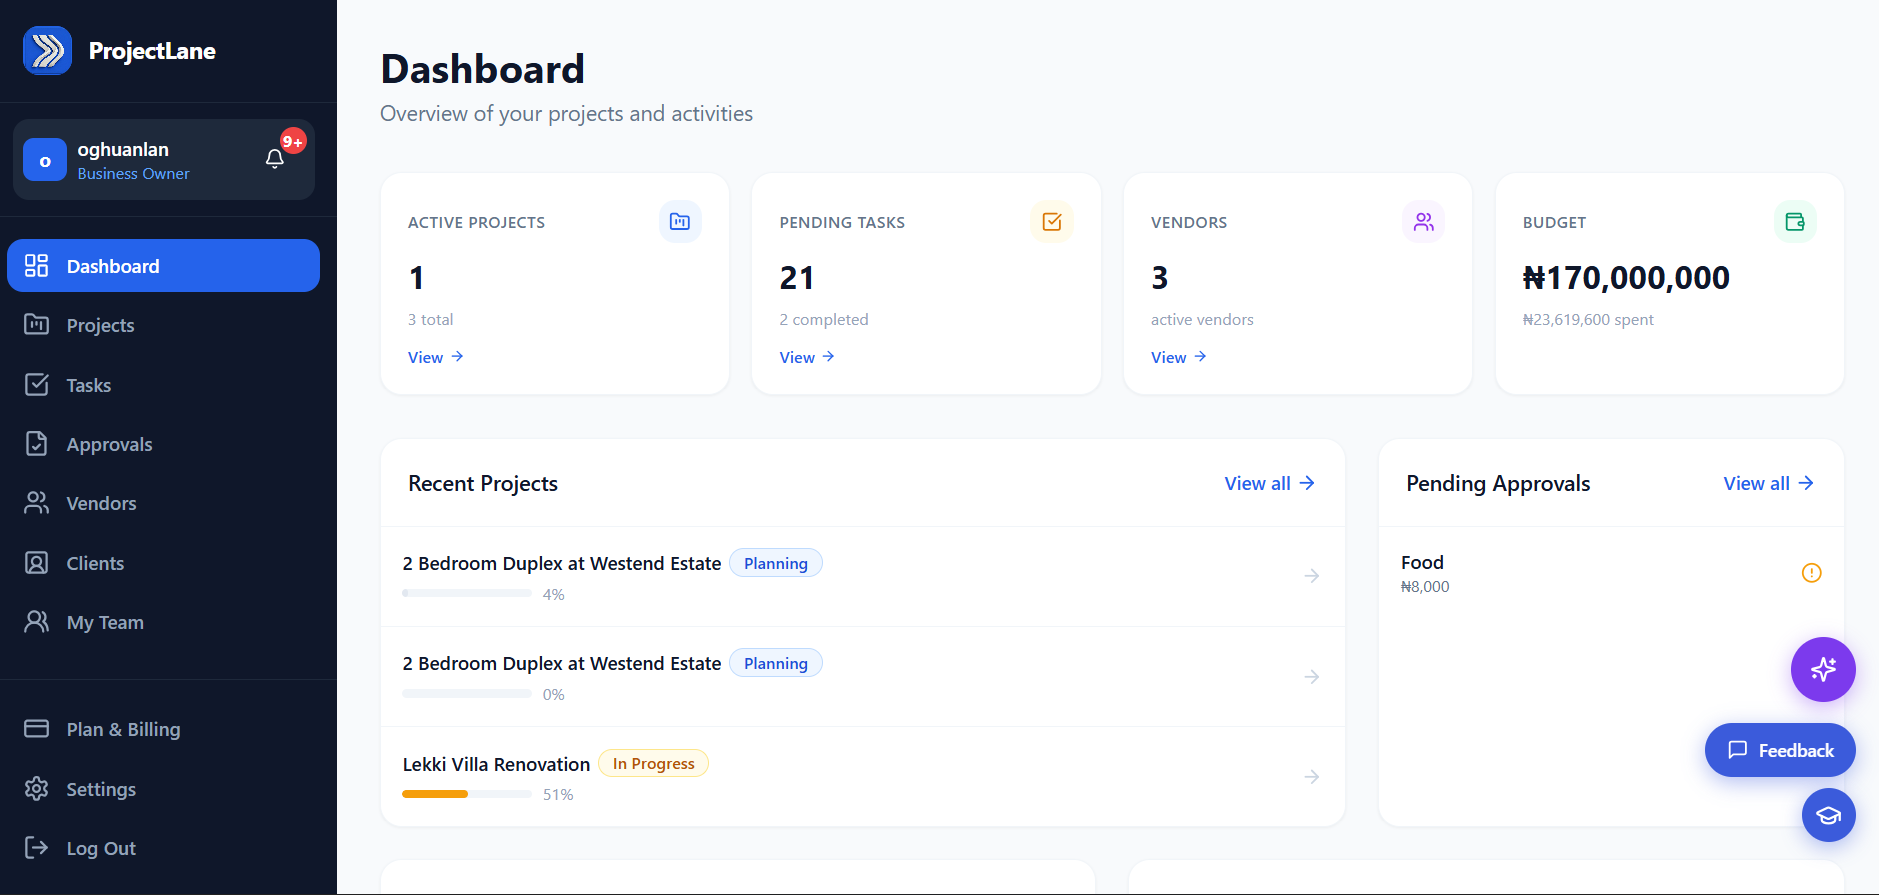
Task: Click the My Team icon in sidebar
Action: [x=37, y=622]
